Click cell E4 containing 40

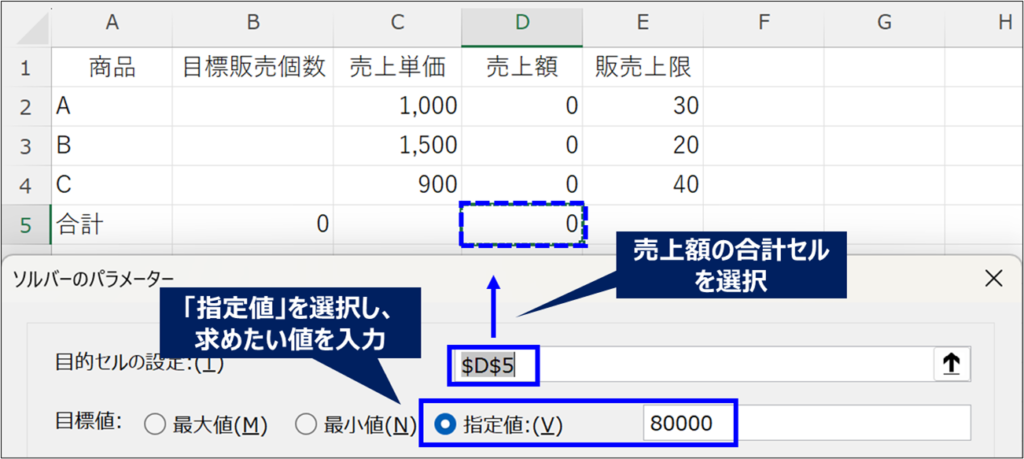643,184
